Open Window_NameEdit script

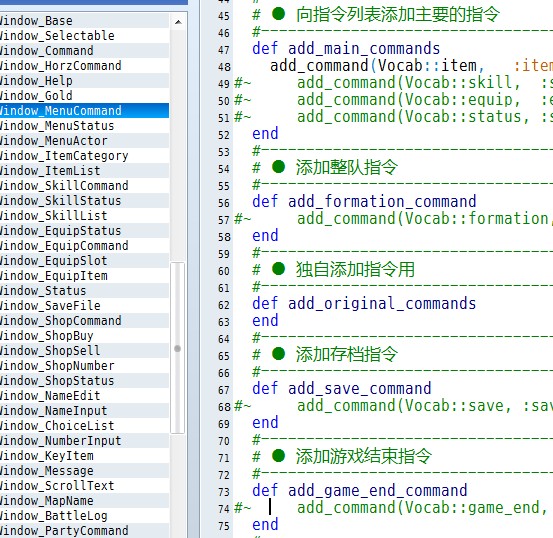point(84,395)
